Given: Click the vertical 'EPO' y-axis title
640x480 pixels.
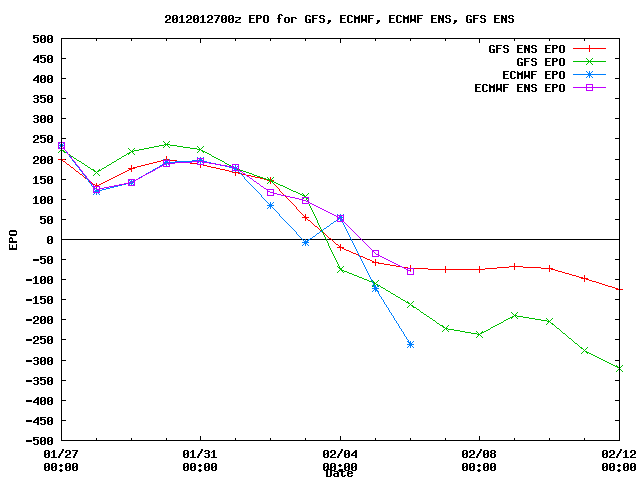Looking at the screenshot, I should (x=13, y=240).
